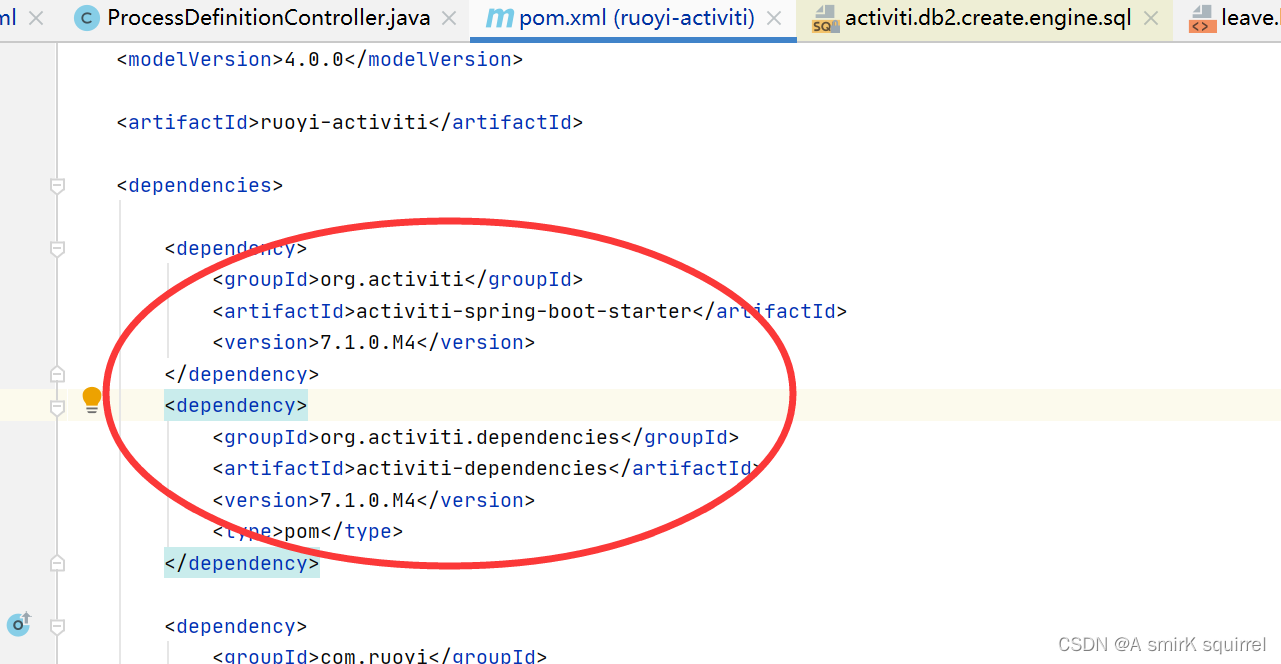Click the override navigation gutter icon bottom left
Image resolution: width=1281 pixels, height=664 pixels.
pyautogui.click(x=18, y=624)
